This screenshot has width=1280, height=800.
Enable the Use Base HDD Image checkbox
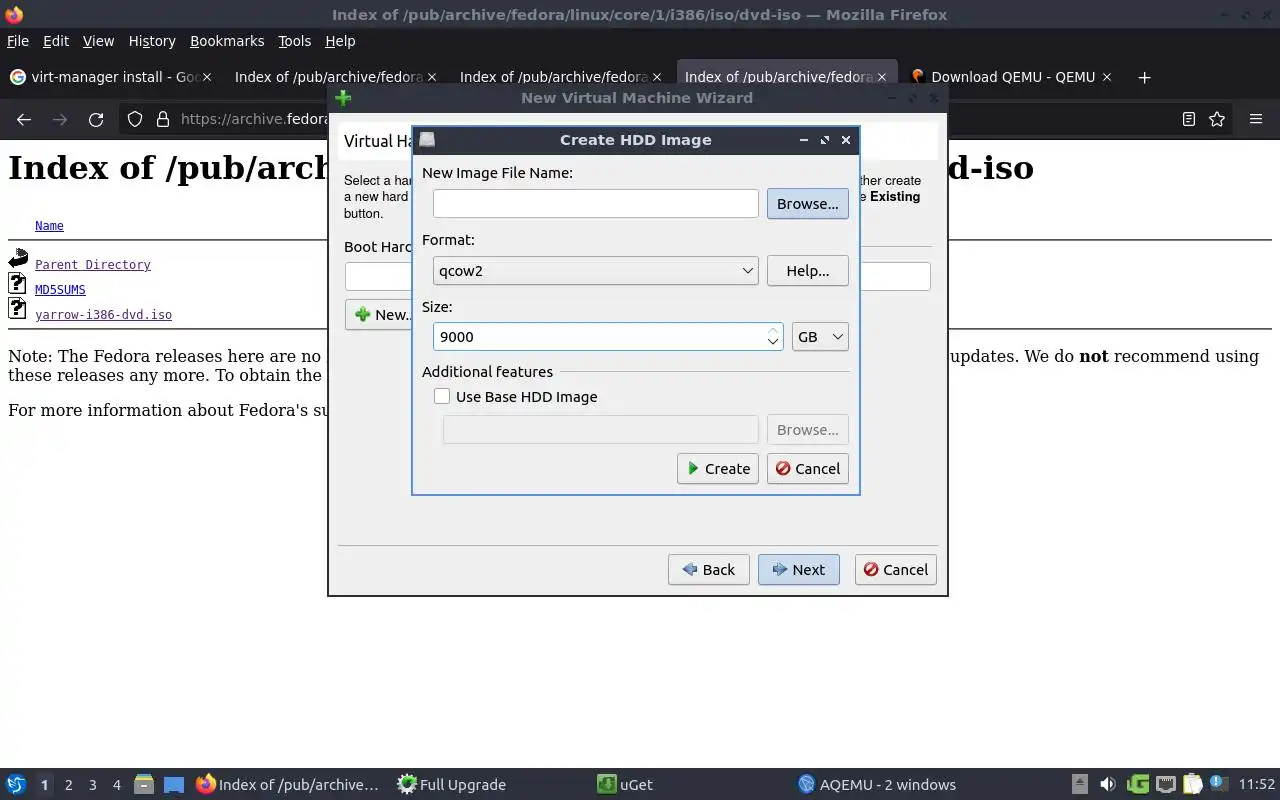[x=442, y=396]
